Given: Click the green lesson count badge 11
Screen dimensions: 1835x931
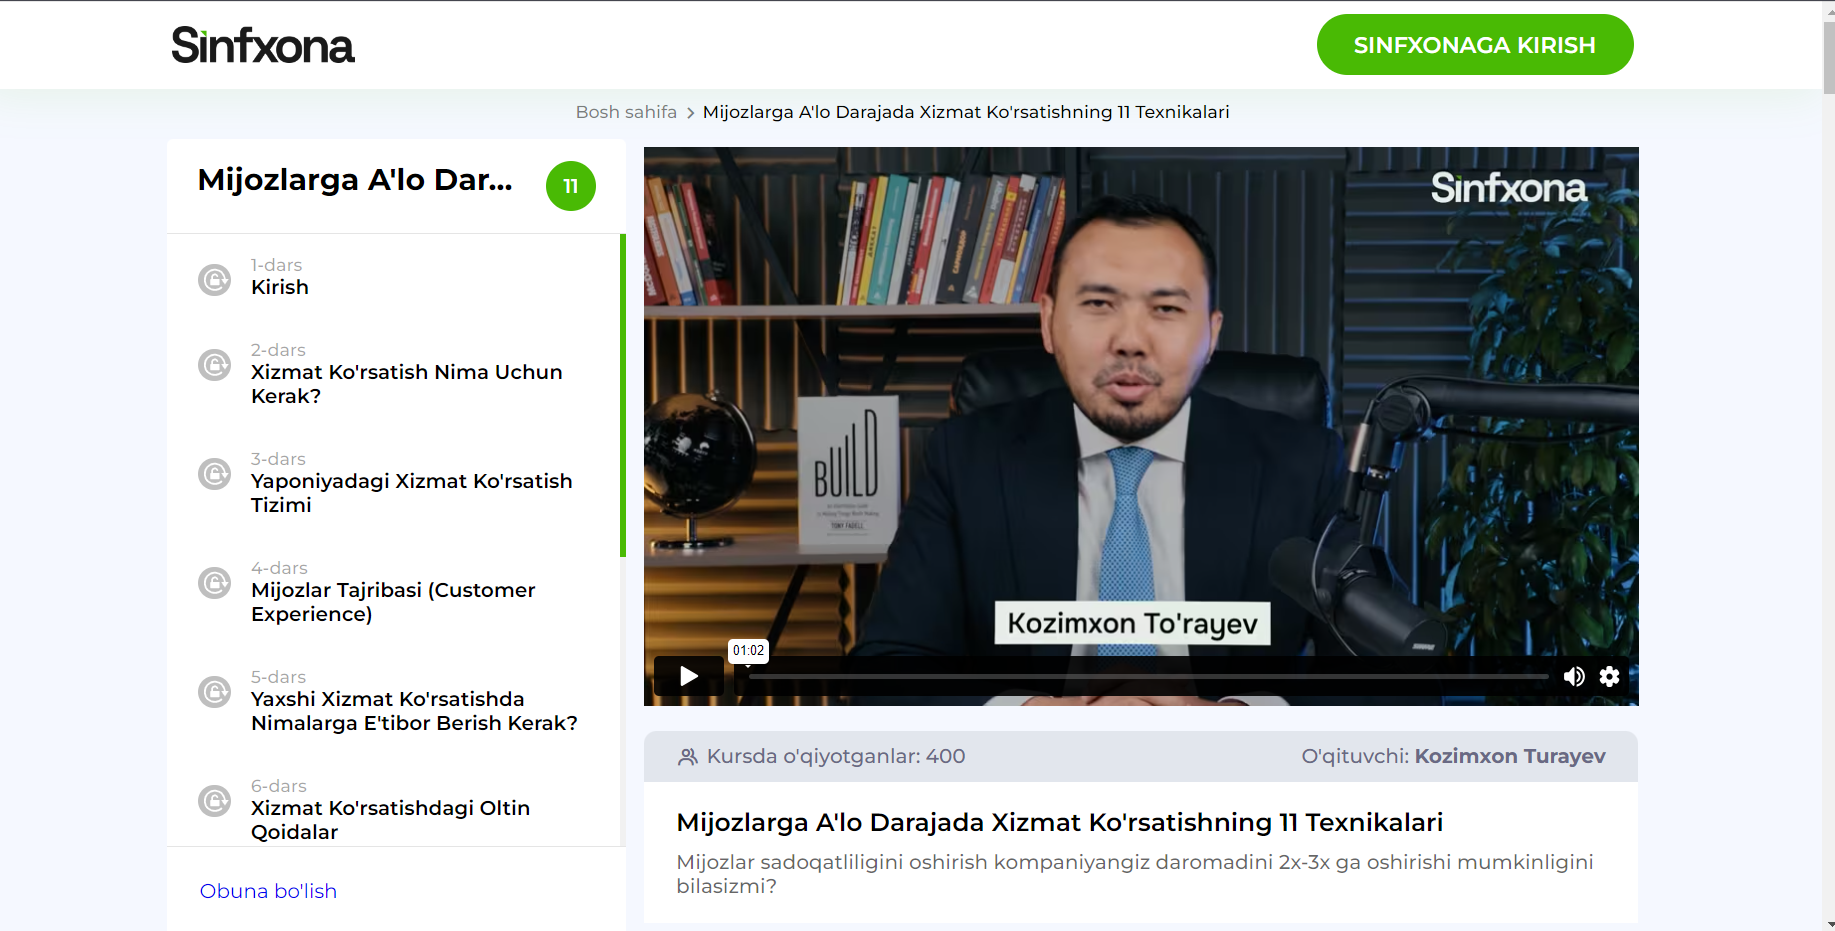Looking at the screenshot, I should (x=571, y=186).
